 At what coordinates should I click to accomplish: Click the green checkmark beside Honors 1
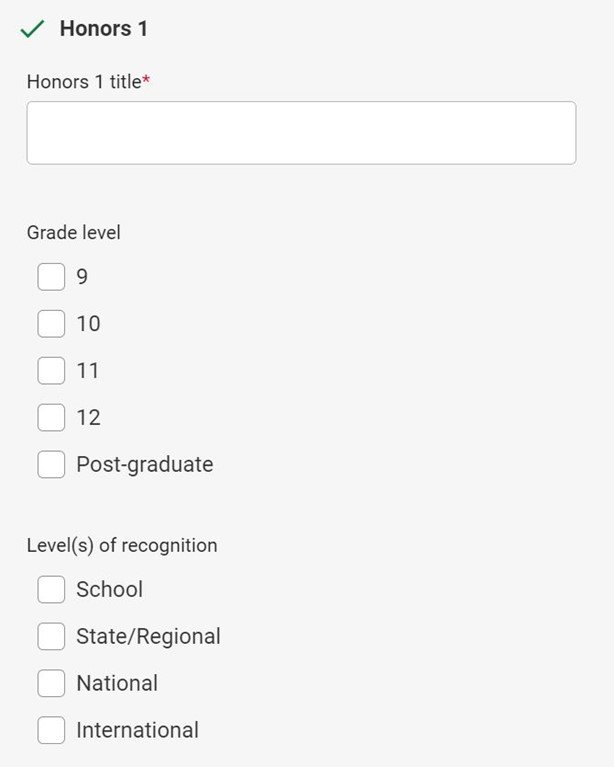click(x=33, y=30)
